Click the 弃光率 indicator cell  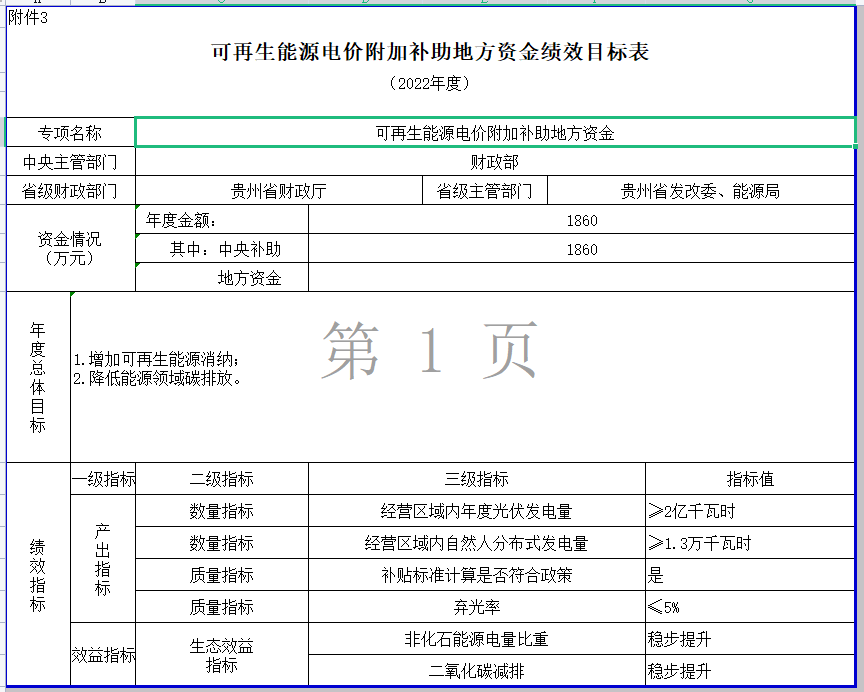pyautogui.click(x=476, y=607)
